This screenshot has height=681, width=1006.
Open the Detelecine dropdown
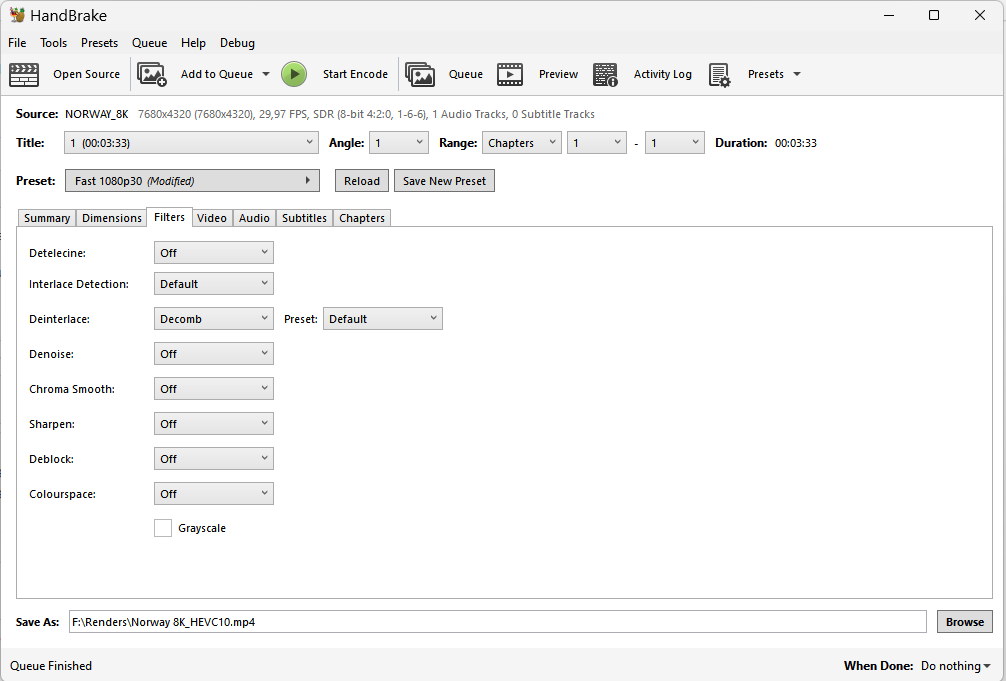[214, 253]
